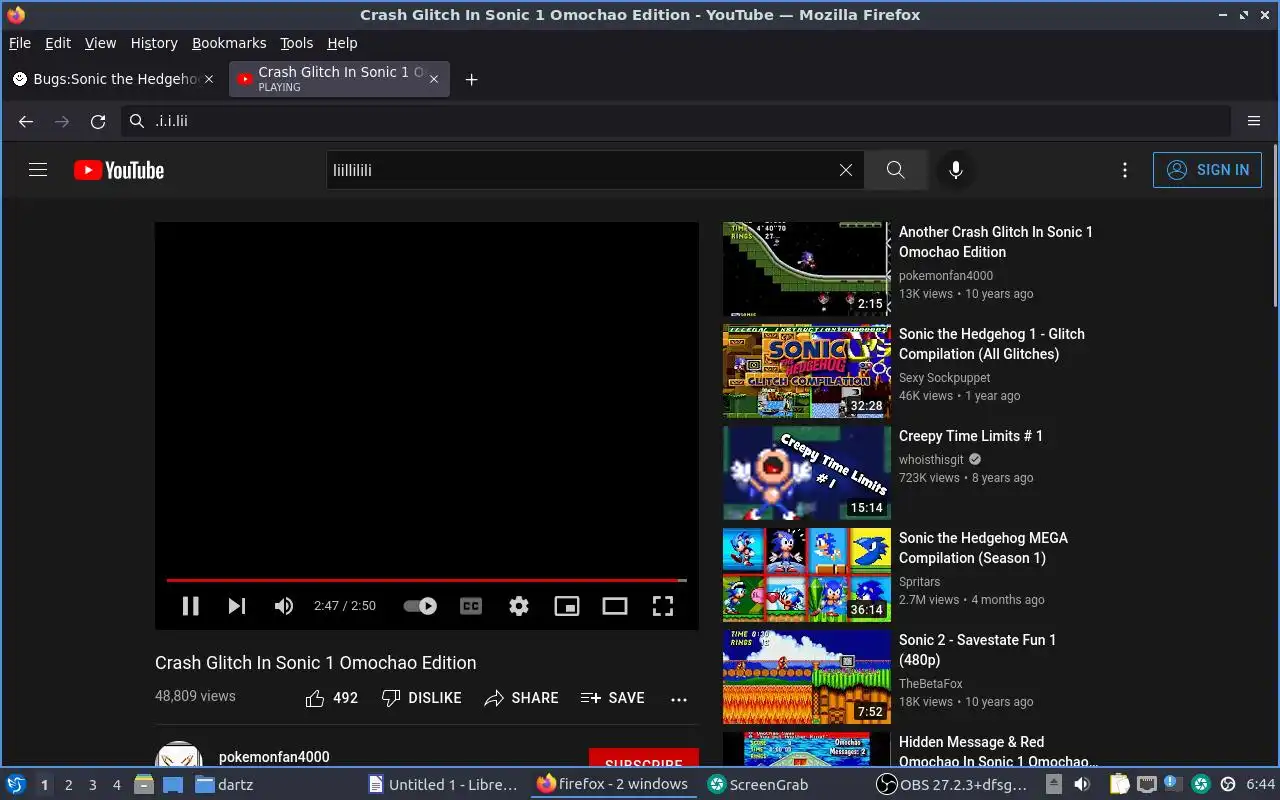
Task: Open player settings gear icon
Action: [519, 606]
